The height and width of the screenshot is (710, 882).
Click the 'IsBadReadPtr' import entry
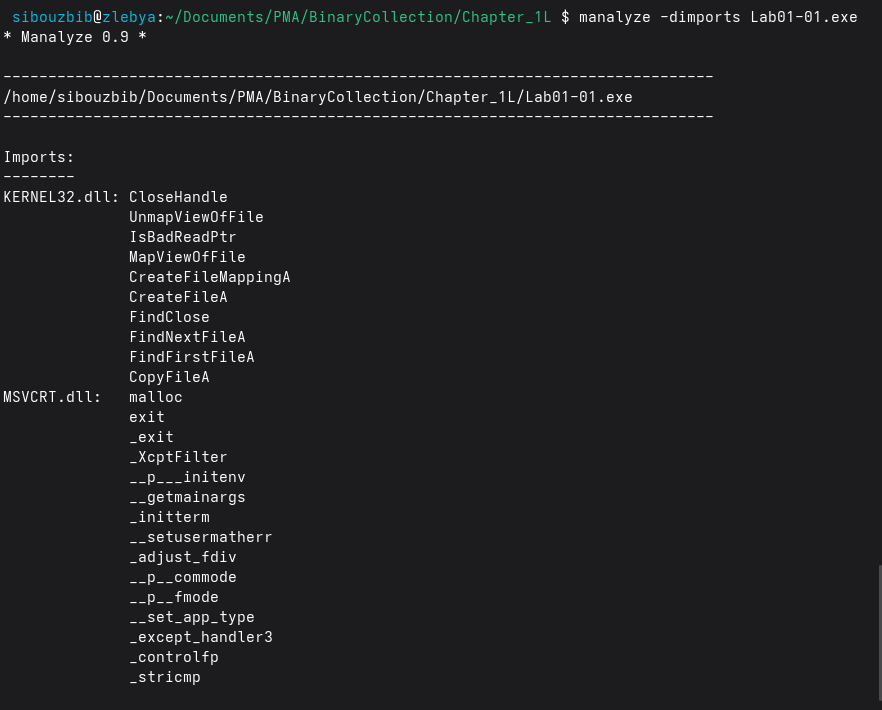(x=182, y=237)
